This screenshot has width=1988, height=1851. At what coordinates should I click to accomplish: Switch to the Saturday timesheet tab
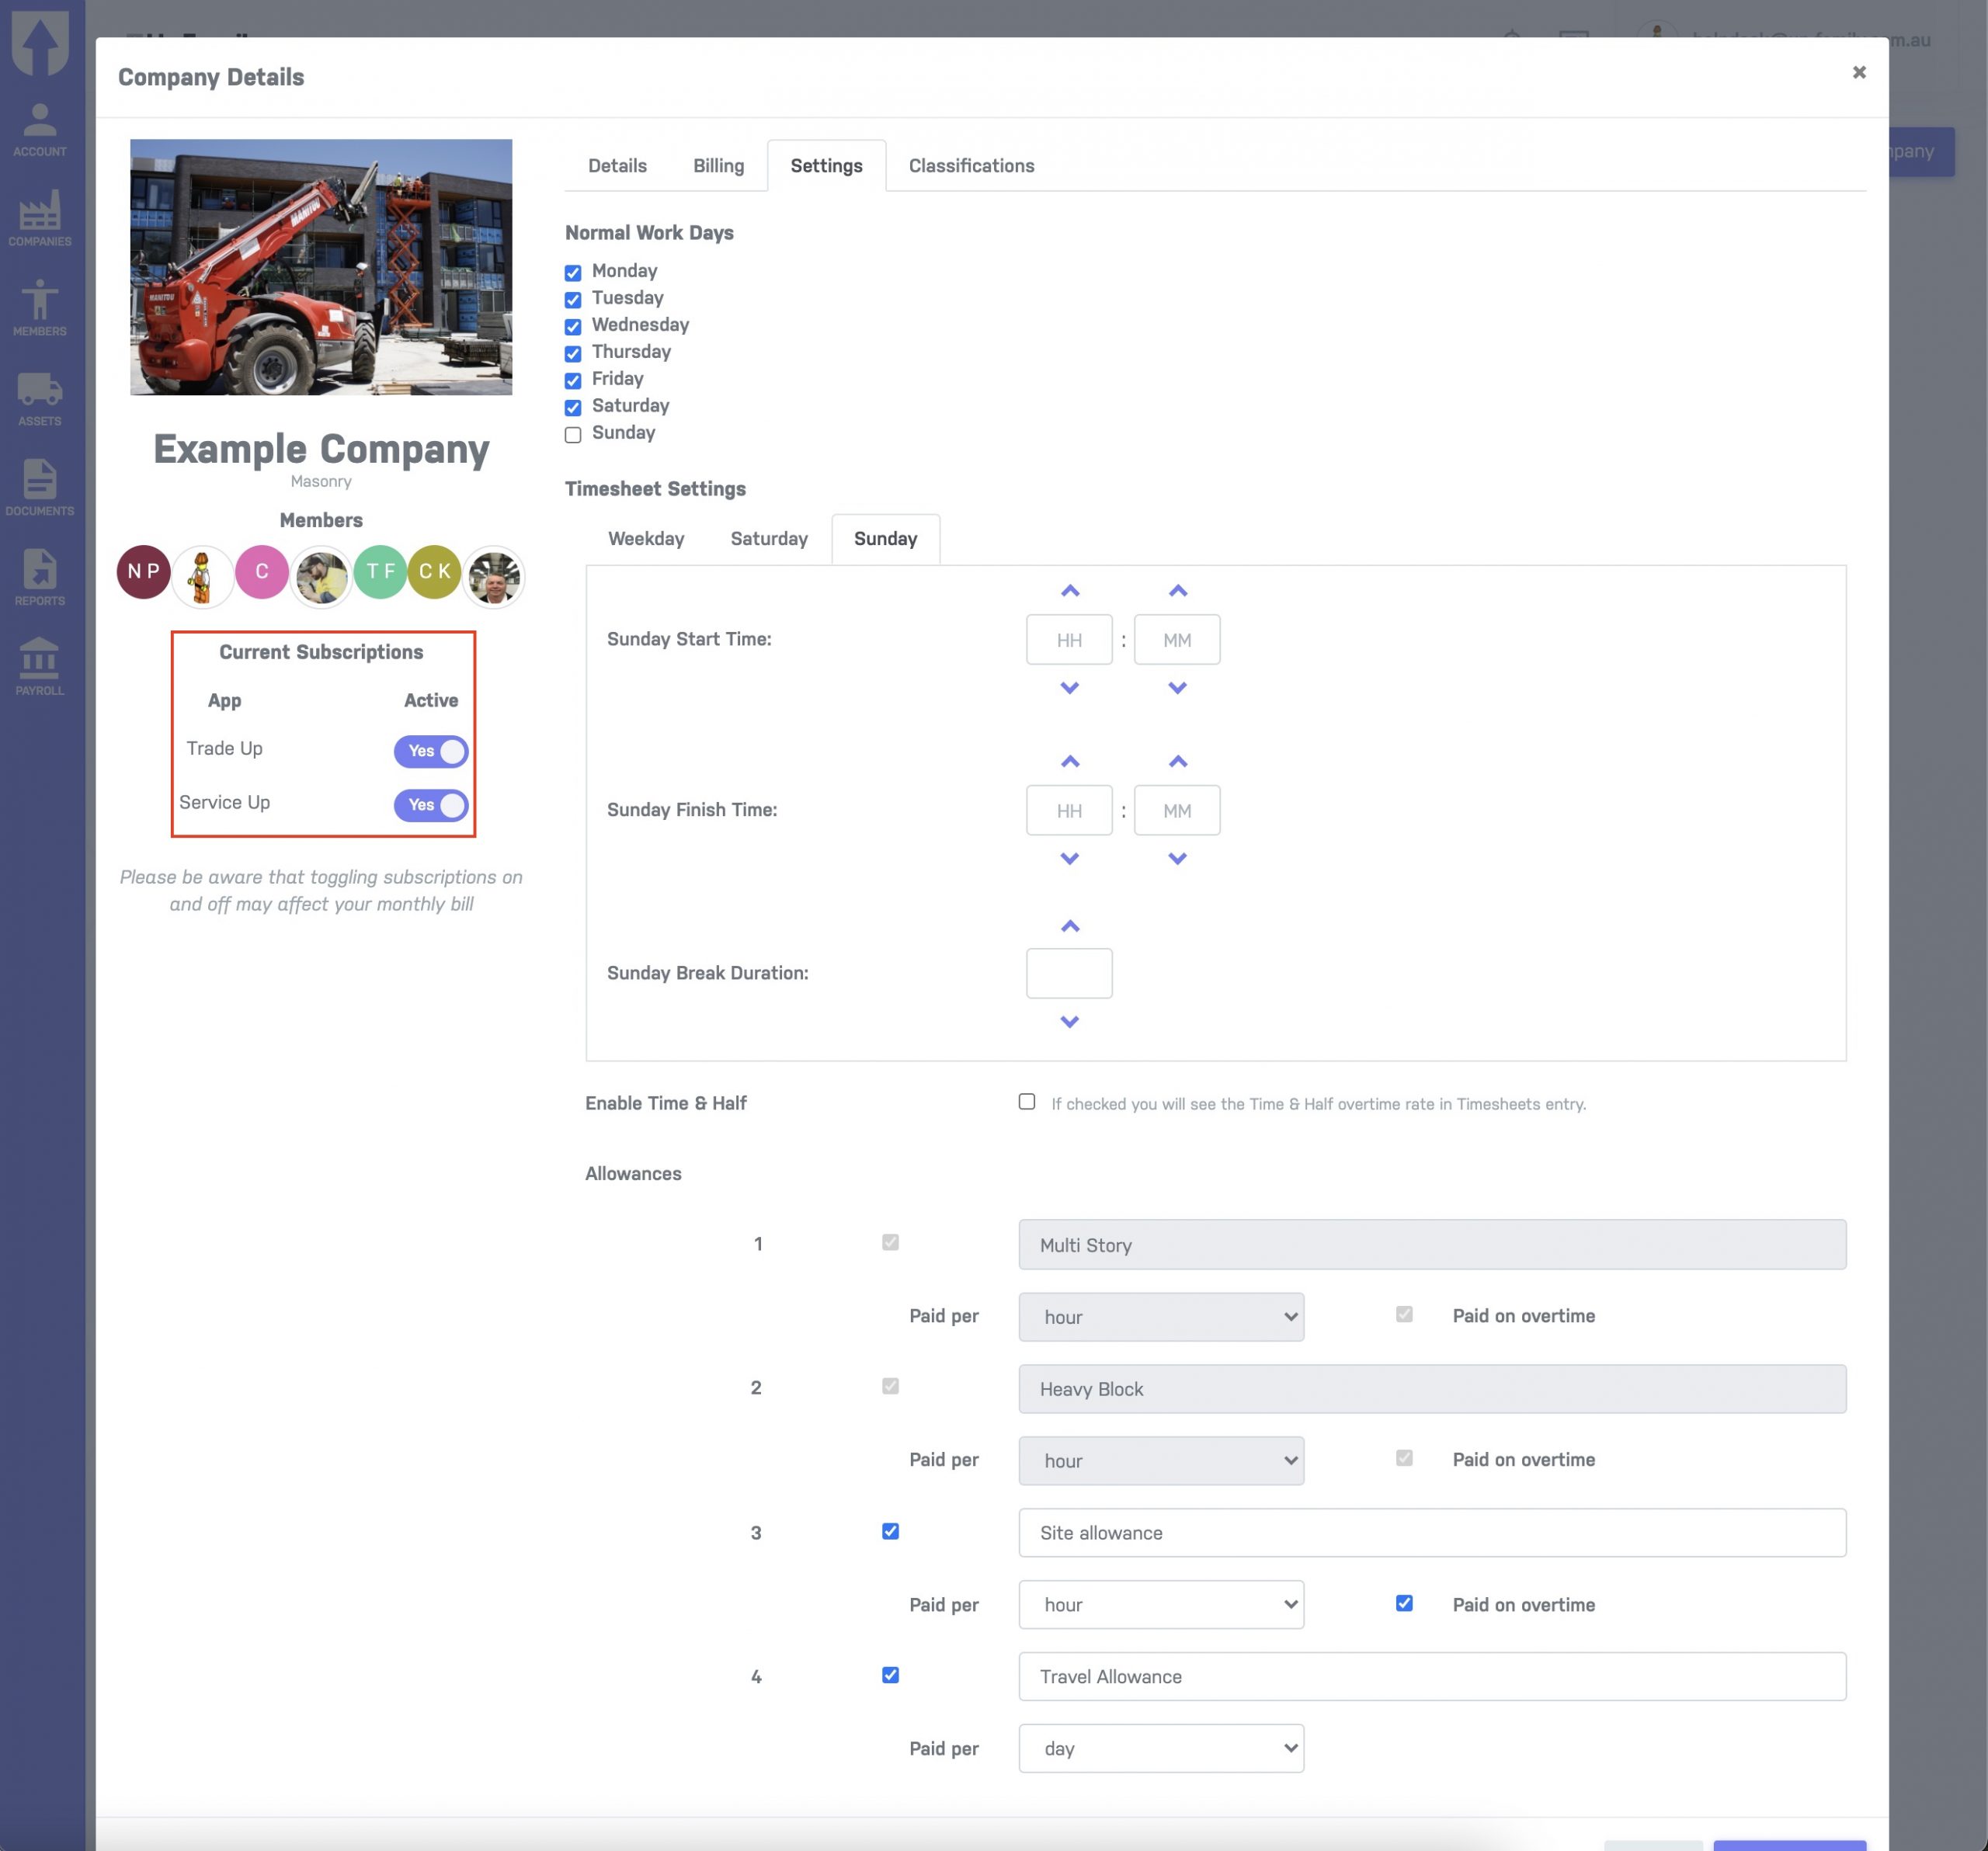pos(768,539)
